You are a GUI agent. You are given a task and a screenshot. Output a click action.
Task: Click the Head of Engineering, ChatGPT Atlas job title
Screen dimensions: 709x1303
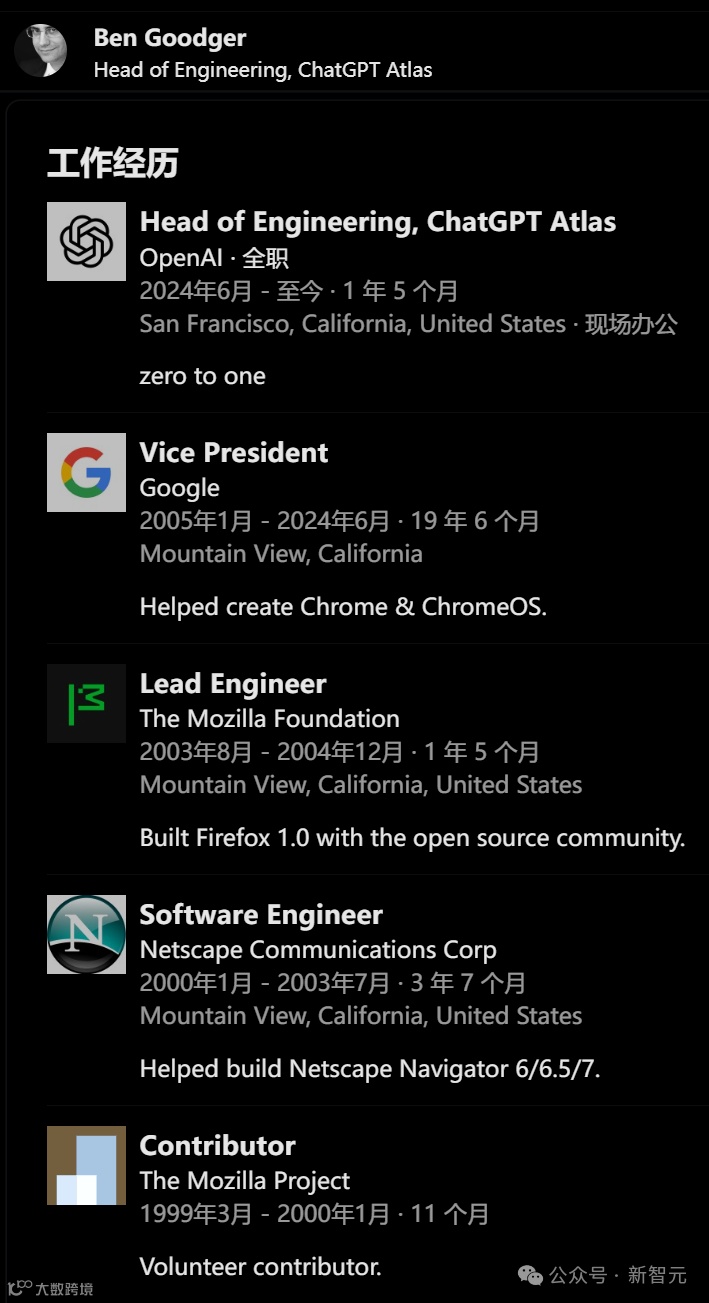377,222
